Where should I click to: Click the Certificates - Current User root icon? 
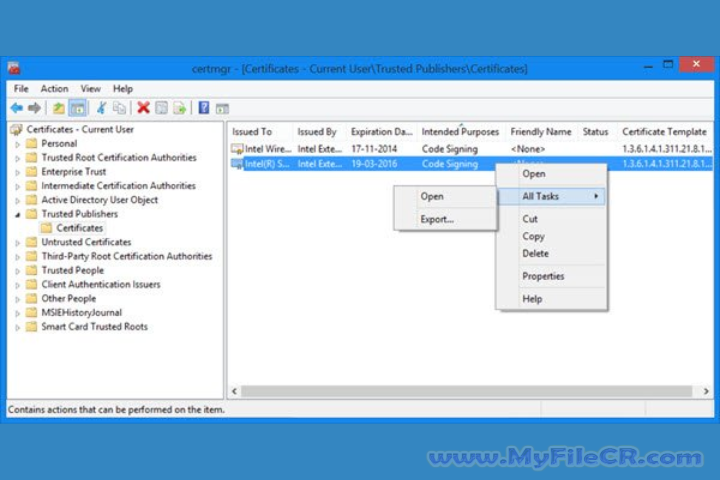[17, 130]
